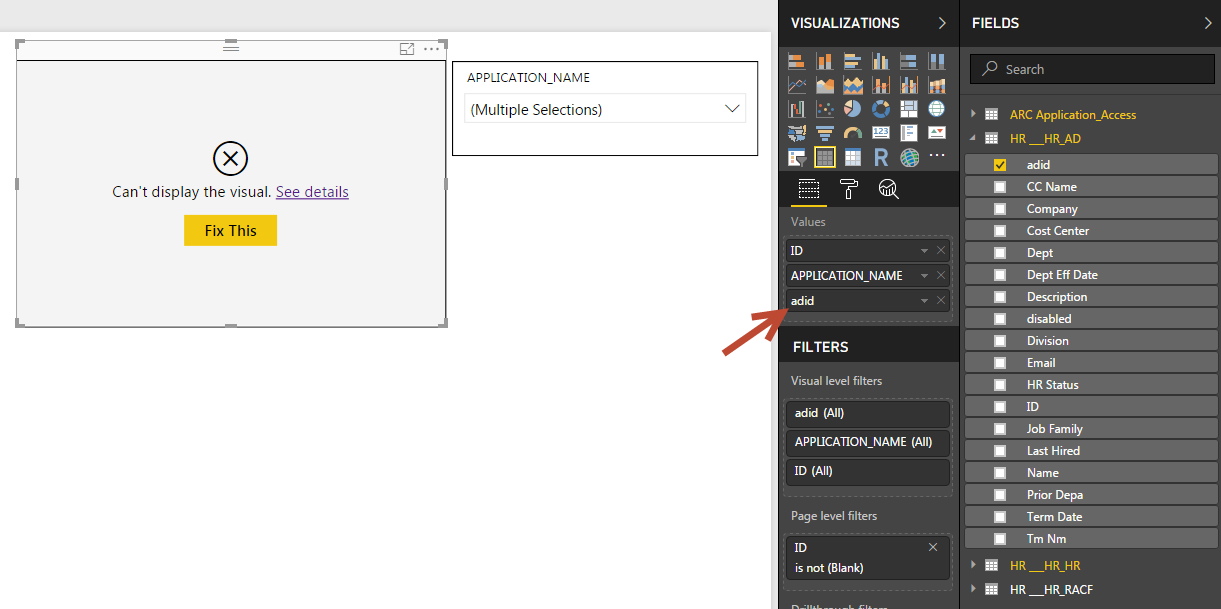Viewport: 1221px width, 609px height.
Task: Tick the CC Name field checkbox
Action: coord(1000,187)
